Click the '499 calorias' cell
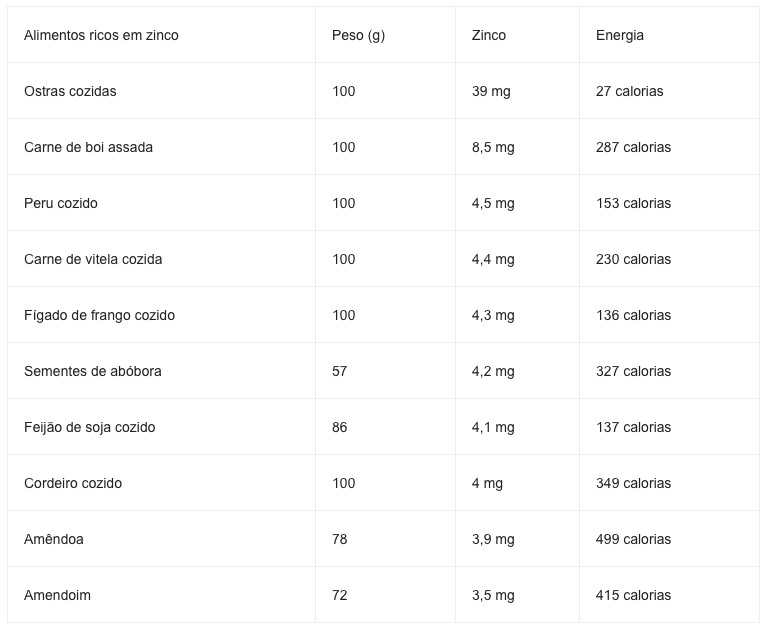 (669, 539)
